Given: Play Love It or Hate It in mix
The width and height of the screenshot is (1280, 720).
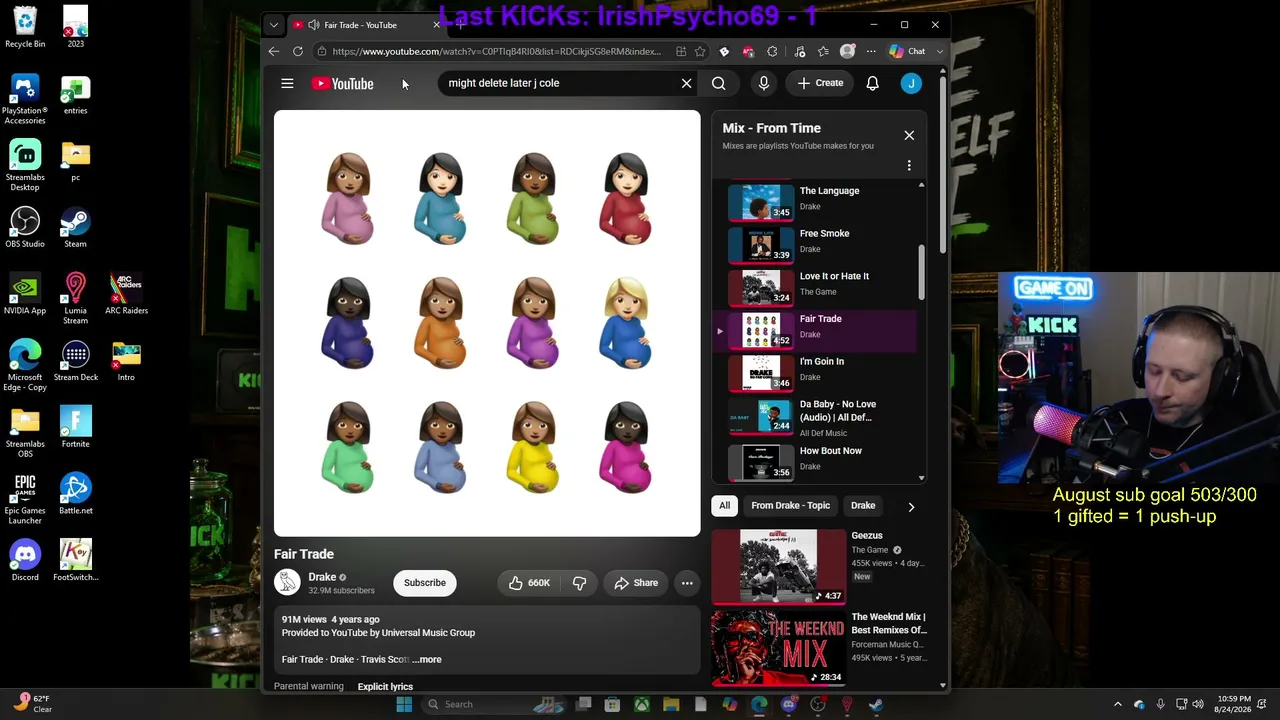Looking at the screenshot, I should (x=817, y=287).
